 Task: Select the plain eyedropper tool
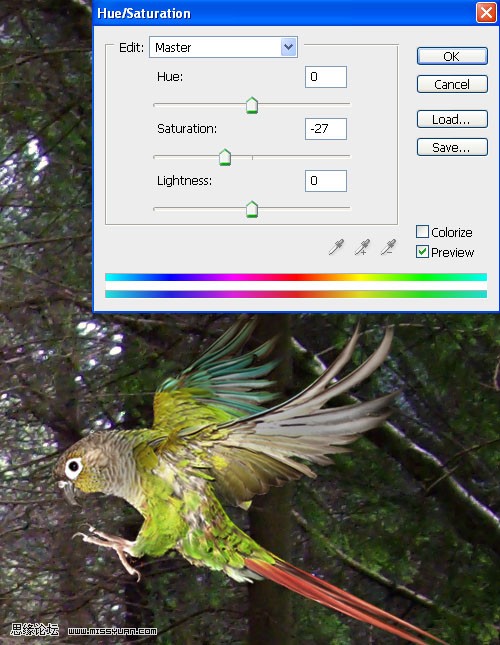point(336,247)
